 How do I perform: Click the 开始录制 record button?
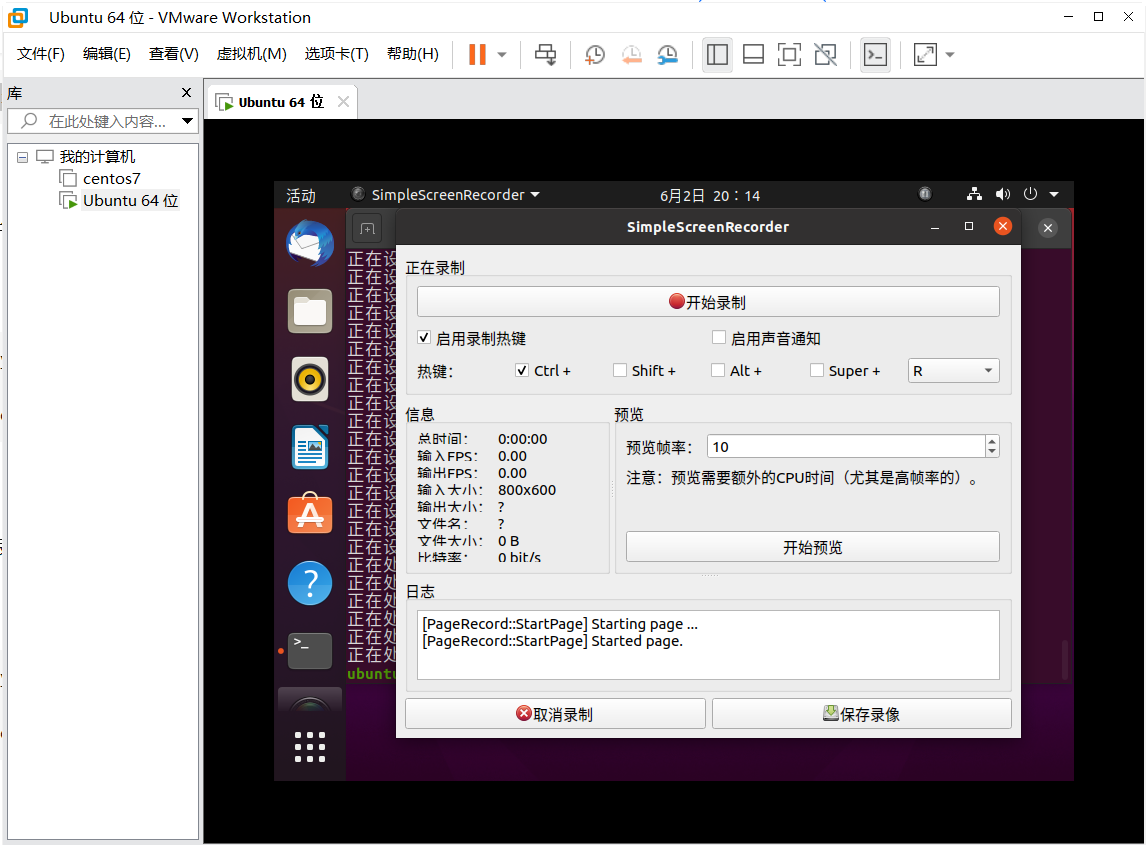[707, 301]
